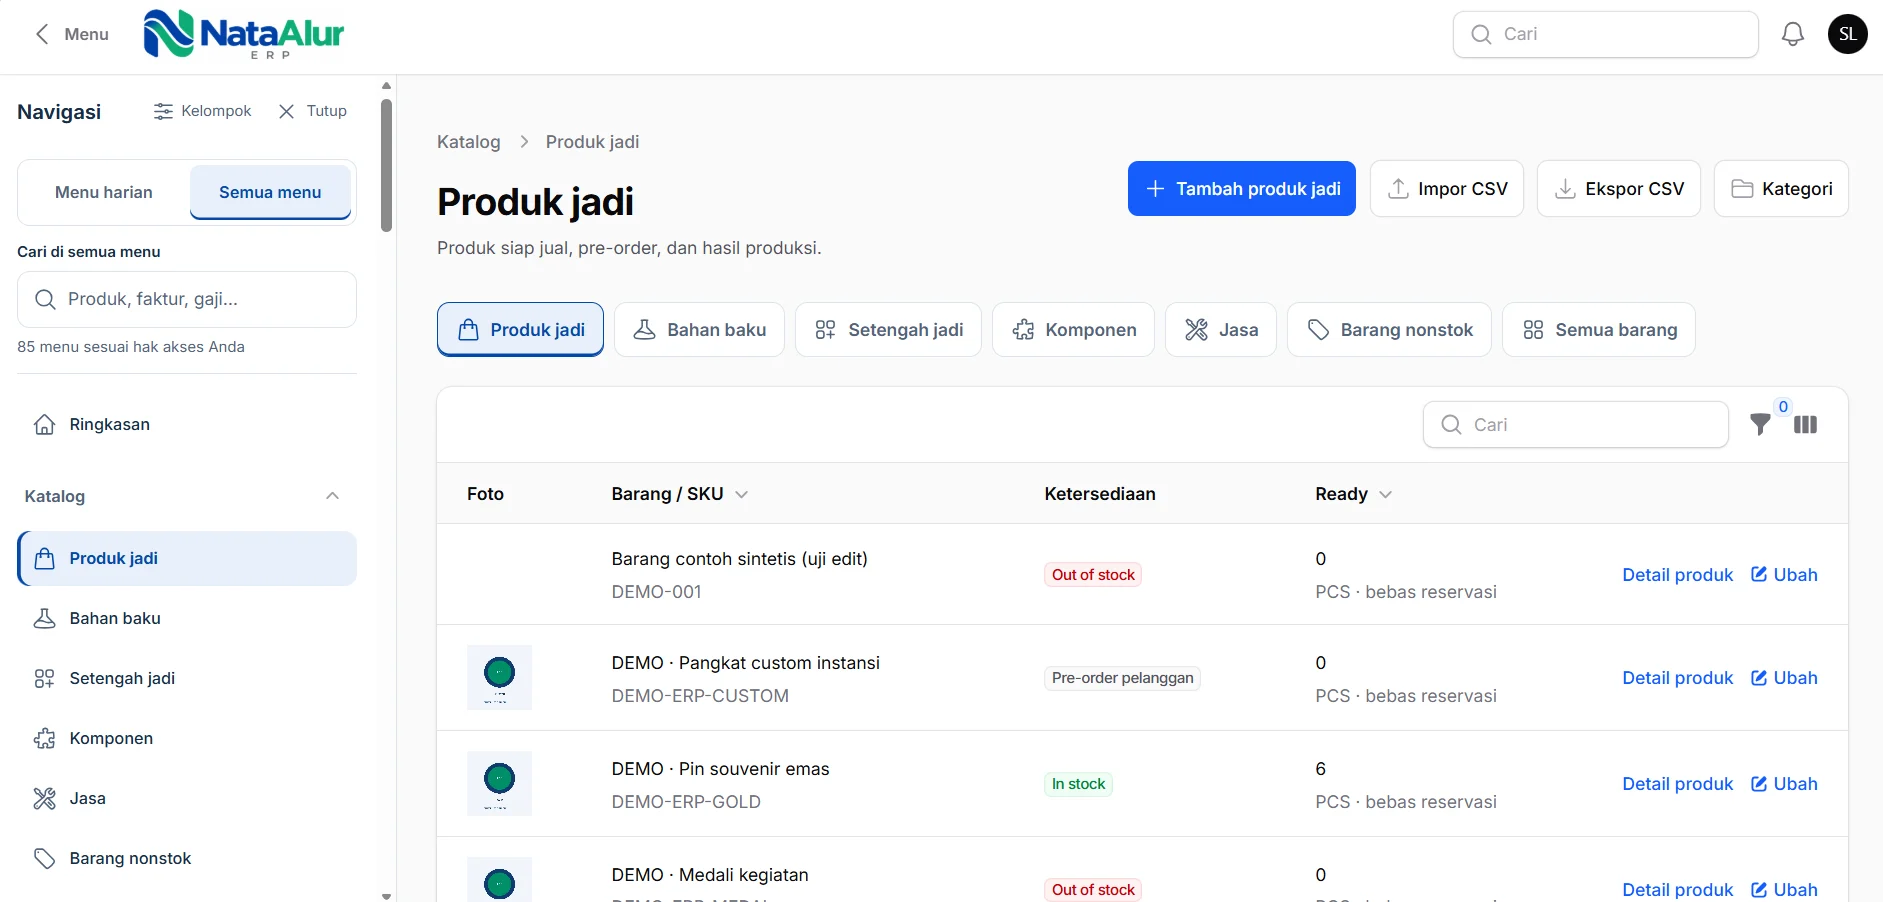
Task: Open Kategori button
Action: click(1781, 188)
